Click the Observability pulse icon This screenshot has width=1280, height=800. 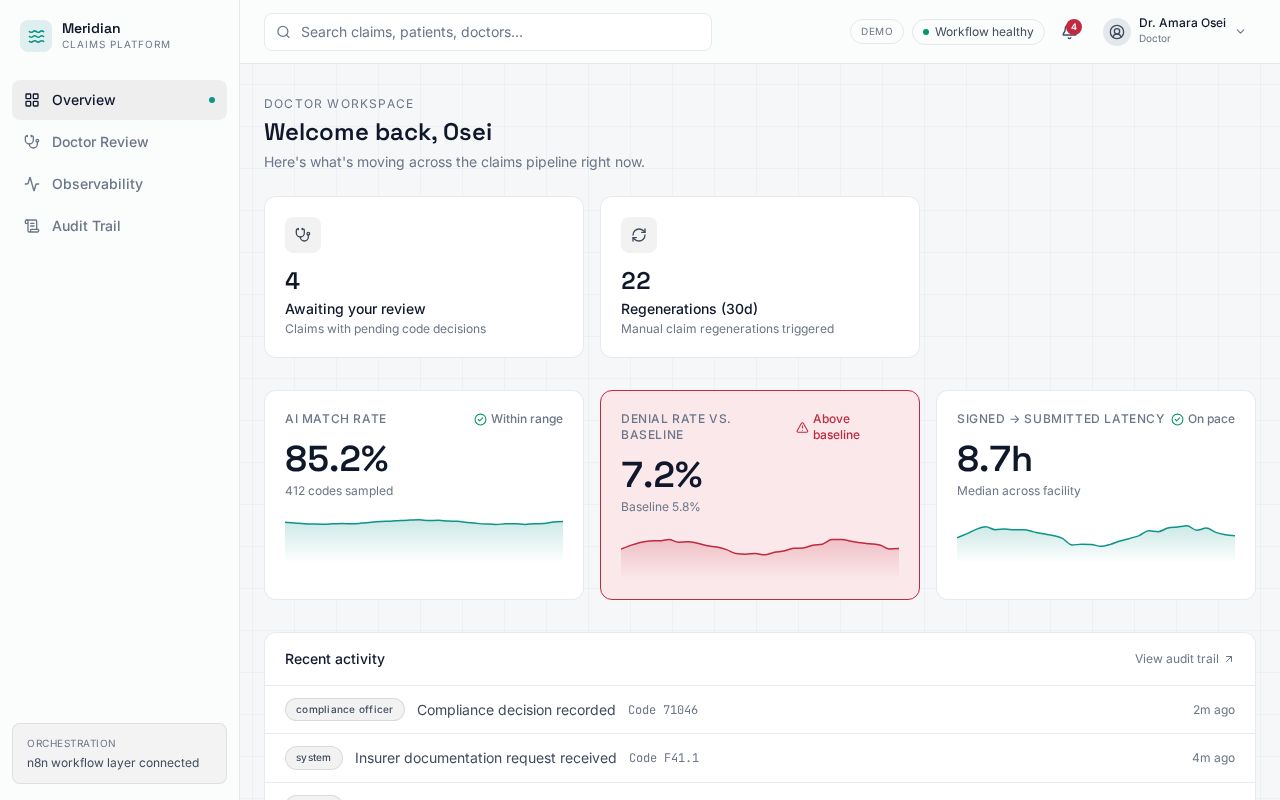pos(32,184)
